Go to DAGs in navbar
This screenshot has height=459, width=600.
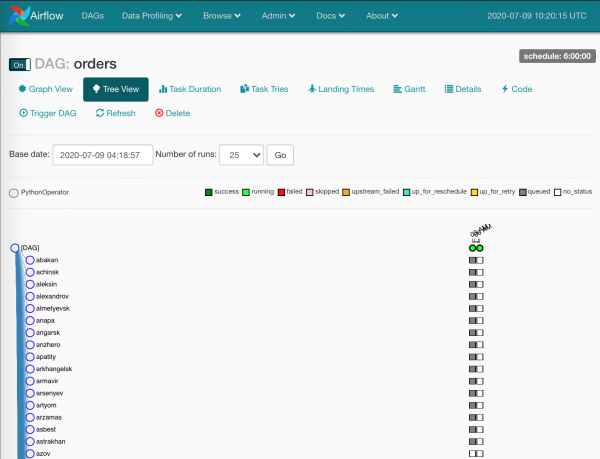[x=91, y=16]
